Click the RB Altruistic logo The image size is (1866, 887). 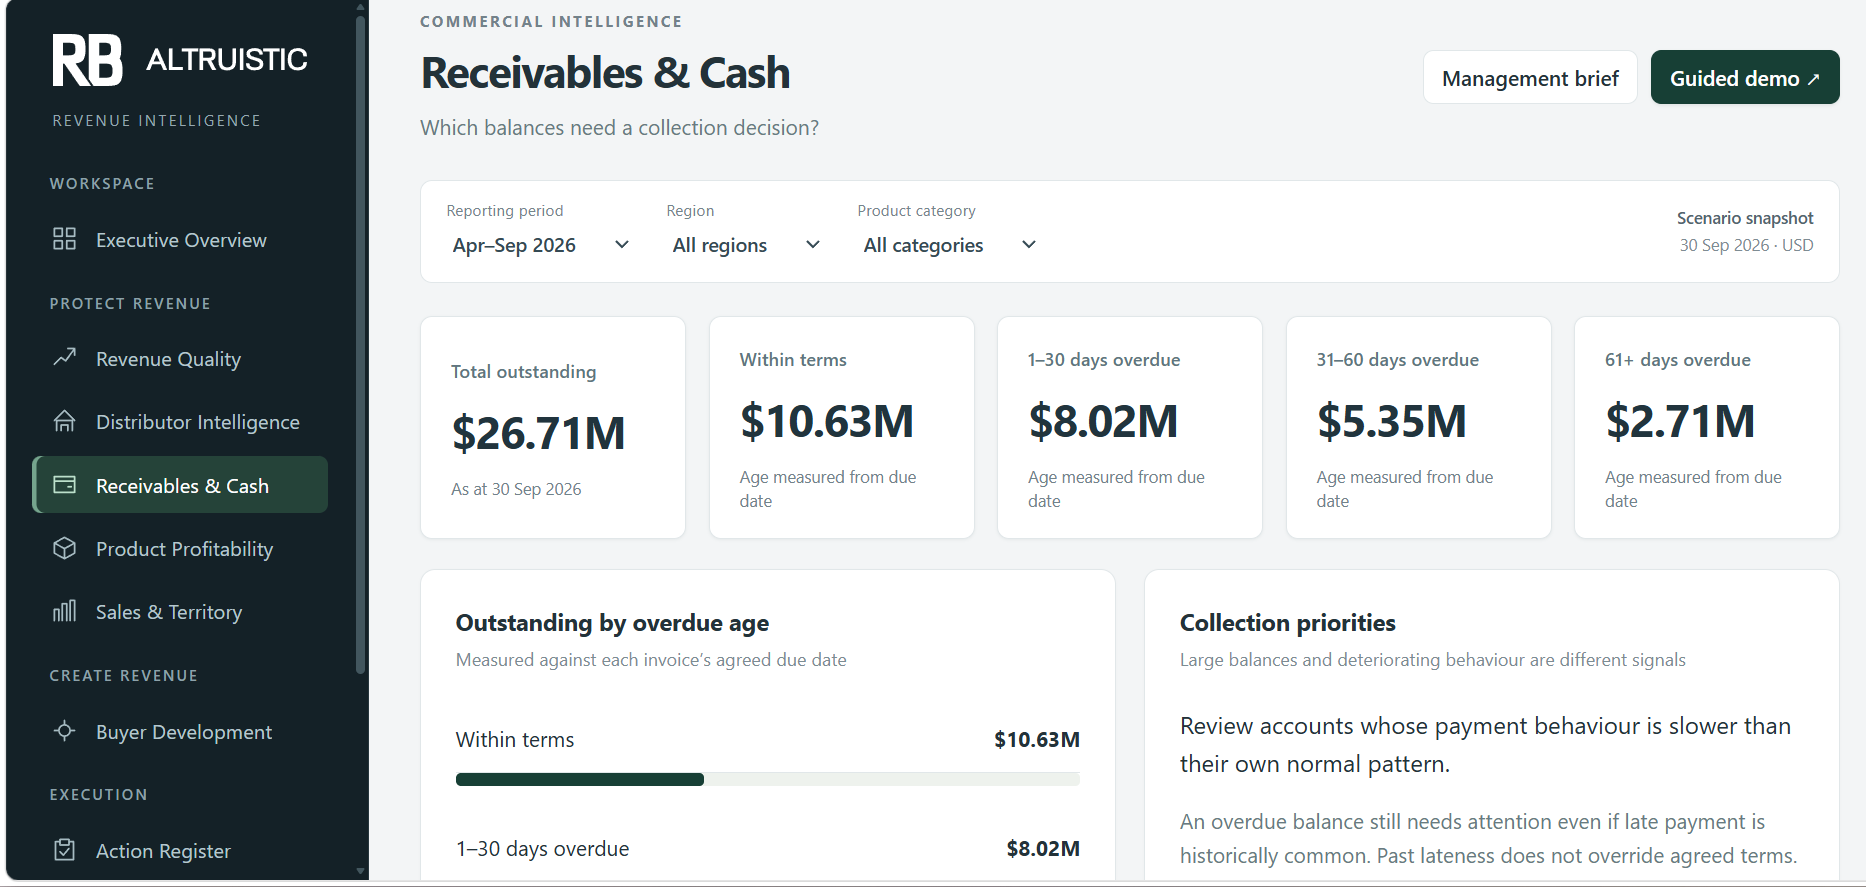pos(180,60)
